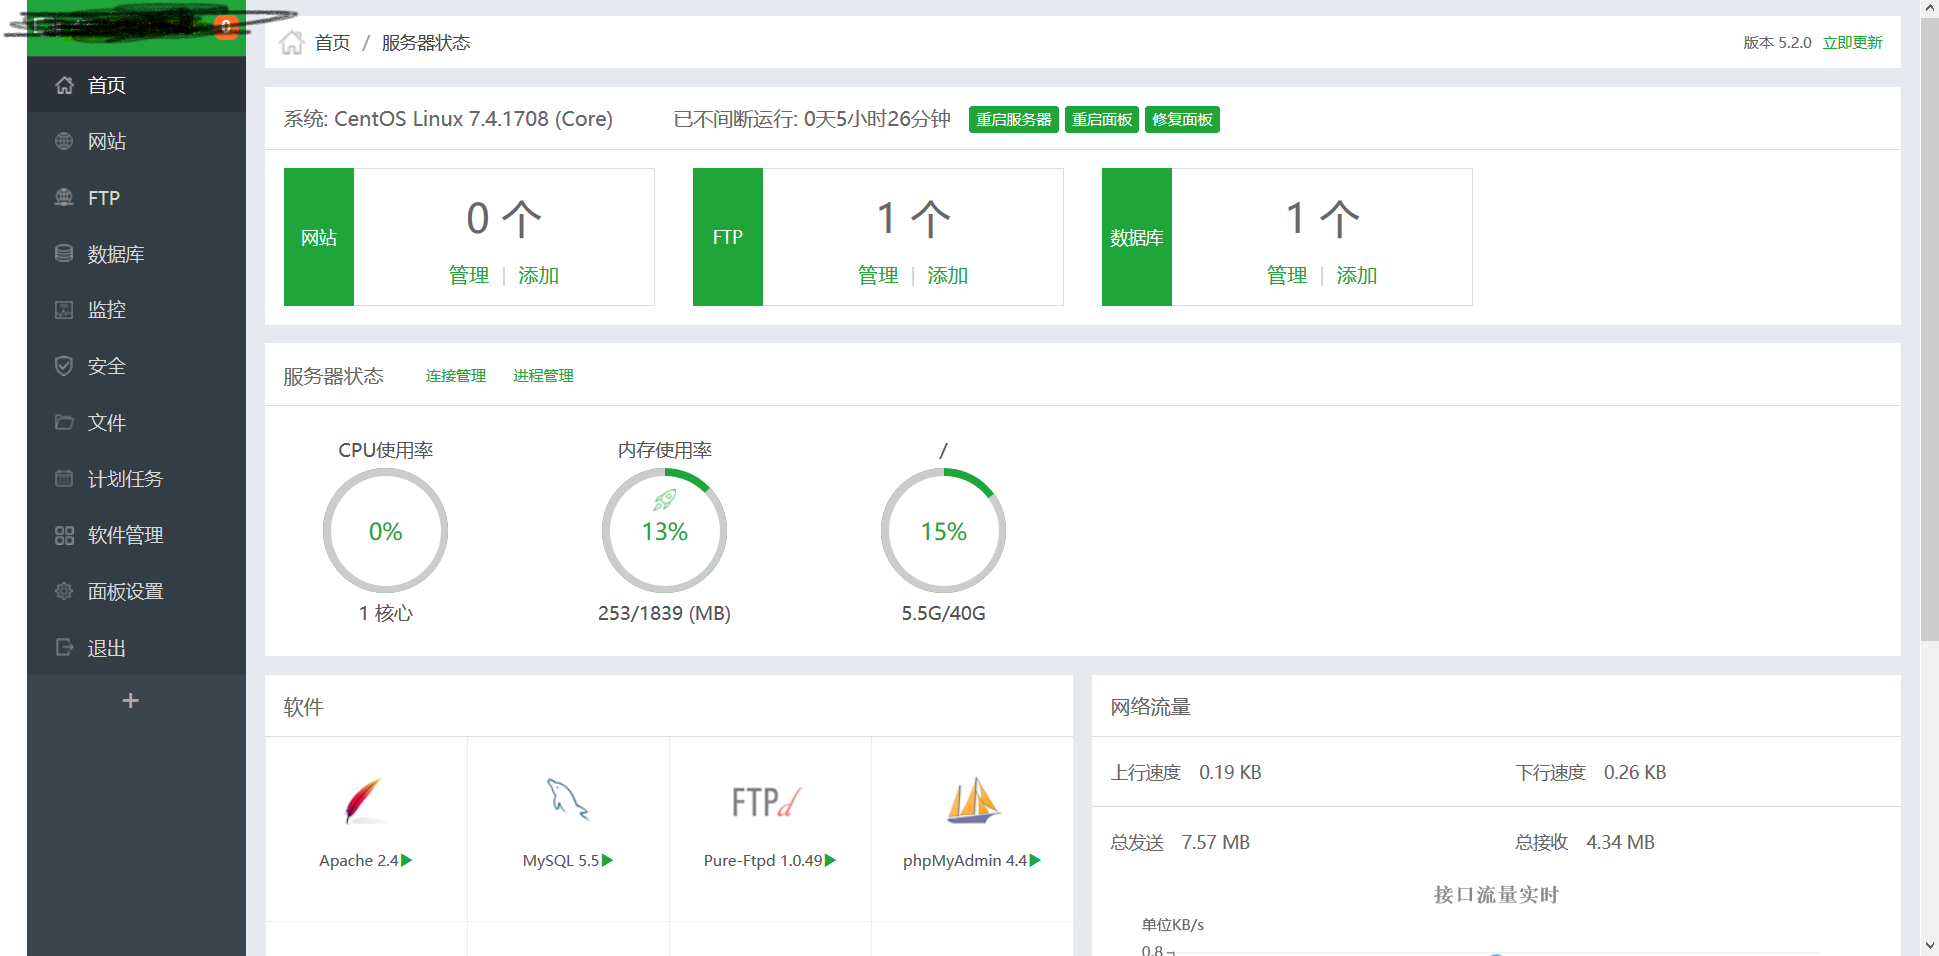Click the green arrow next to MySQL 5.5
Image resolution: width=1939 pixels, height=956 pixels.
(x=607, y=860)
